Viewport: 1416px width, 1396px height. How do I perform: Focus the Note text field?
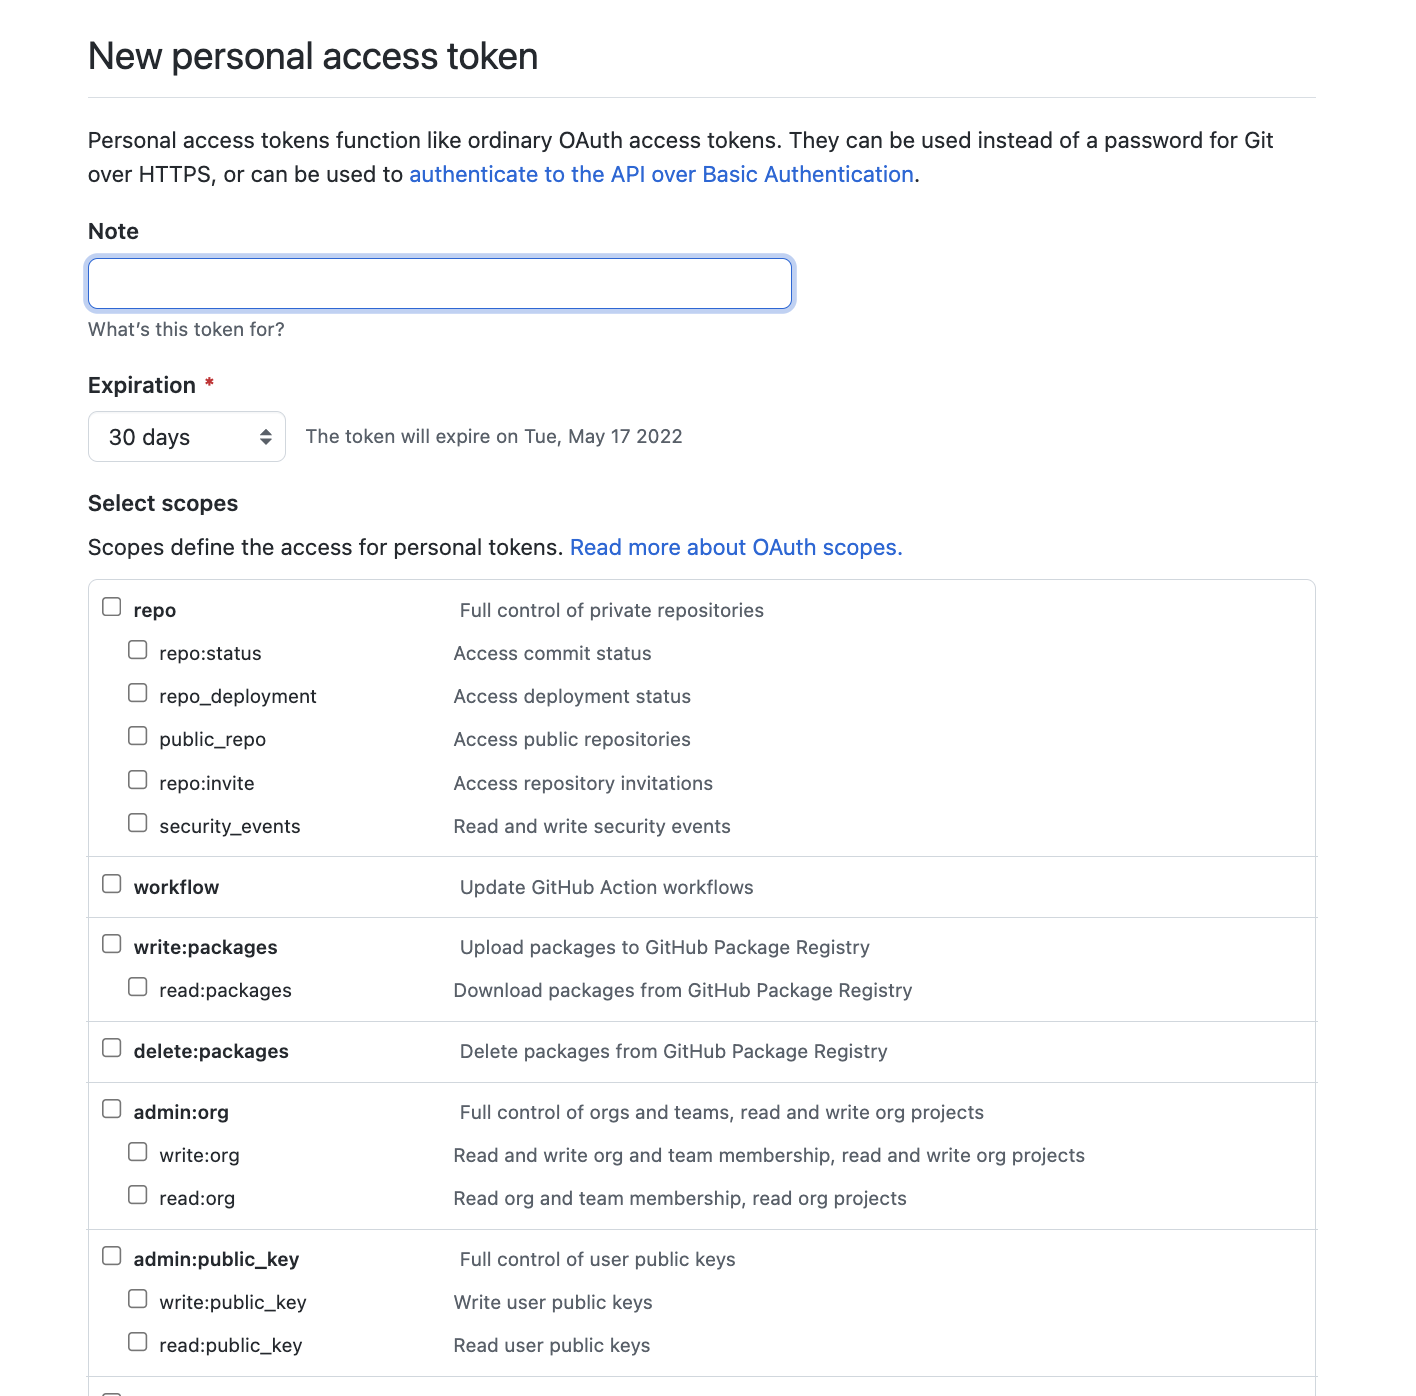point(440,284)
